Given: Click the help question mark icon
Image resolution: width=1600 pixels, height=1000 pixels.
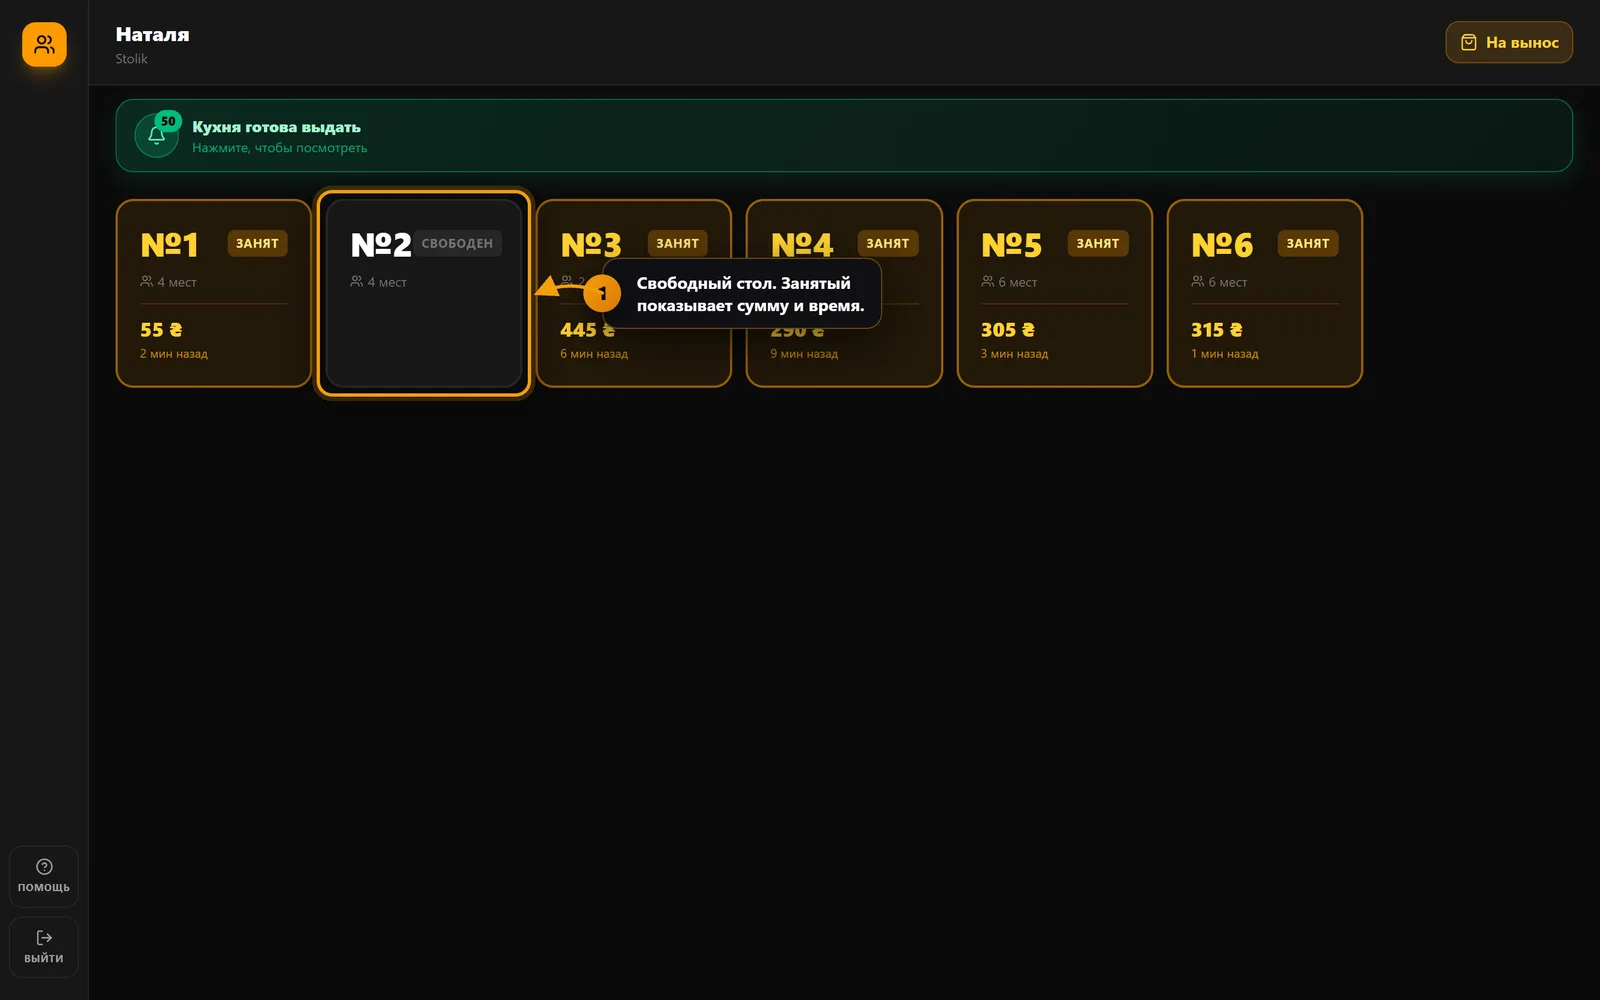Looking at the screenshot, I should coord(44,867).
